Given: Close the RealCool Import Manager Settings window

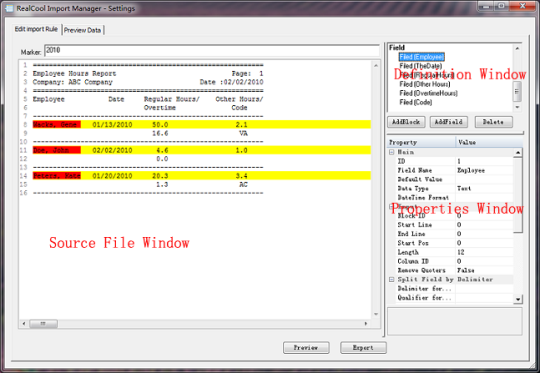Looking at the screenshot, I should pyautogui.click(x=523, y=7).
